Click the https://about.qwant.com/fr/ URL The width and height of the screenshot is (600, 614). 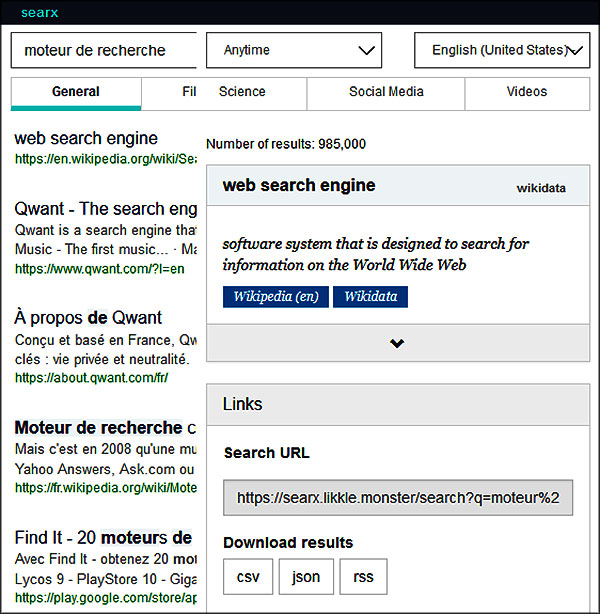click(91, 378)
